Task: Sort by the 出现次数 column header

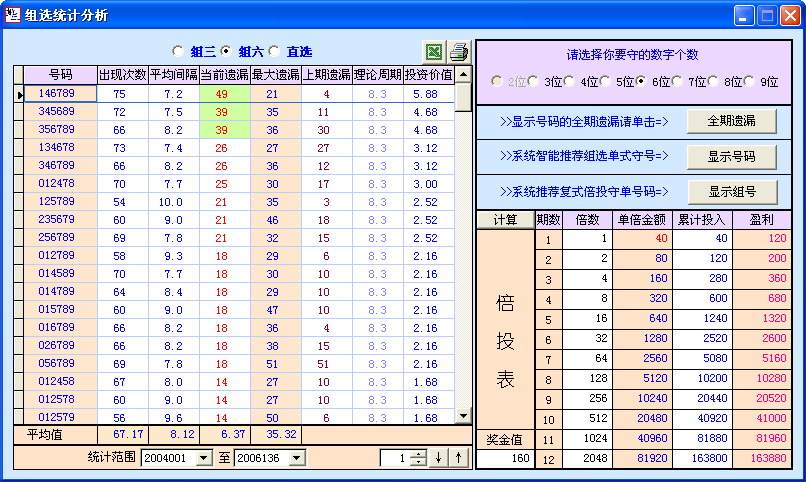Action: [122, 75]
